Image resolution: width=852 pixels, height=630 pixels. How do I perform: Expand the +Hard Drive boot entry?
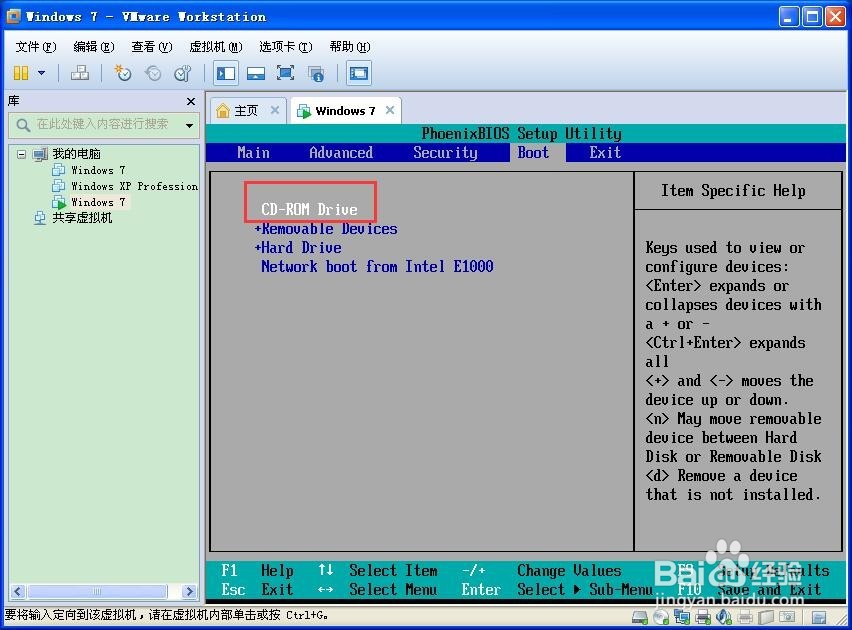(298, 248)
